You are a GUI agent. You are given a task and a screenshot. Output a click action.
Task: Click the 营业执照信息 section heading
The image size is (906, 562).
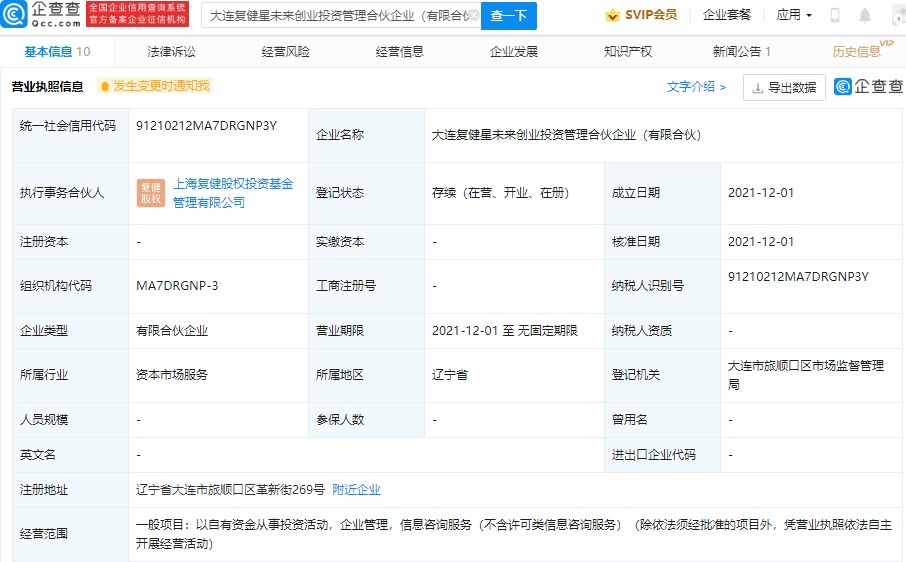tap(47, 87)
